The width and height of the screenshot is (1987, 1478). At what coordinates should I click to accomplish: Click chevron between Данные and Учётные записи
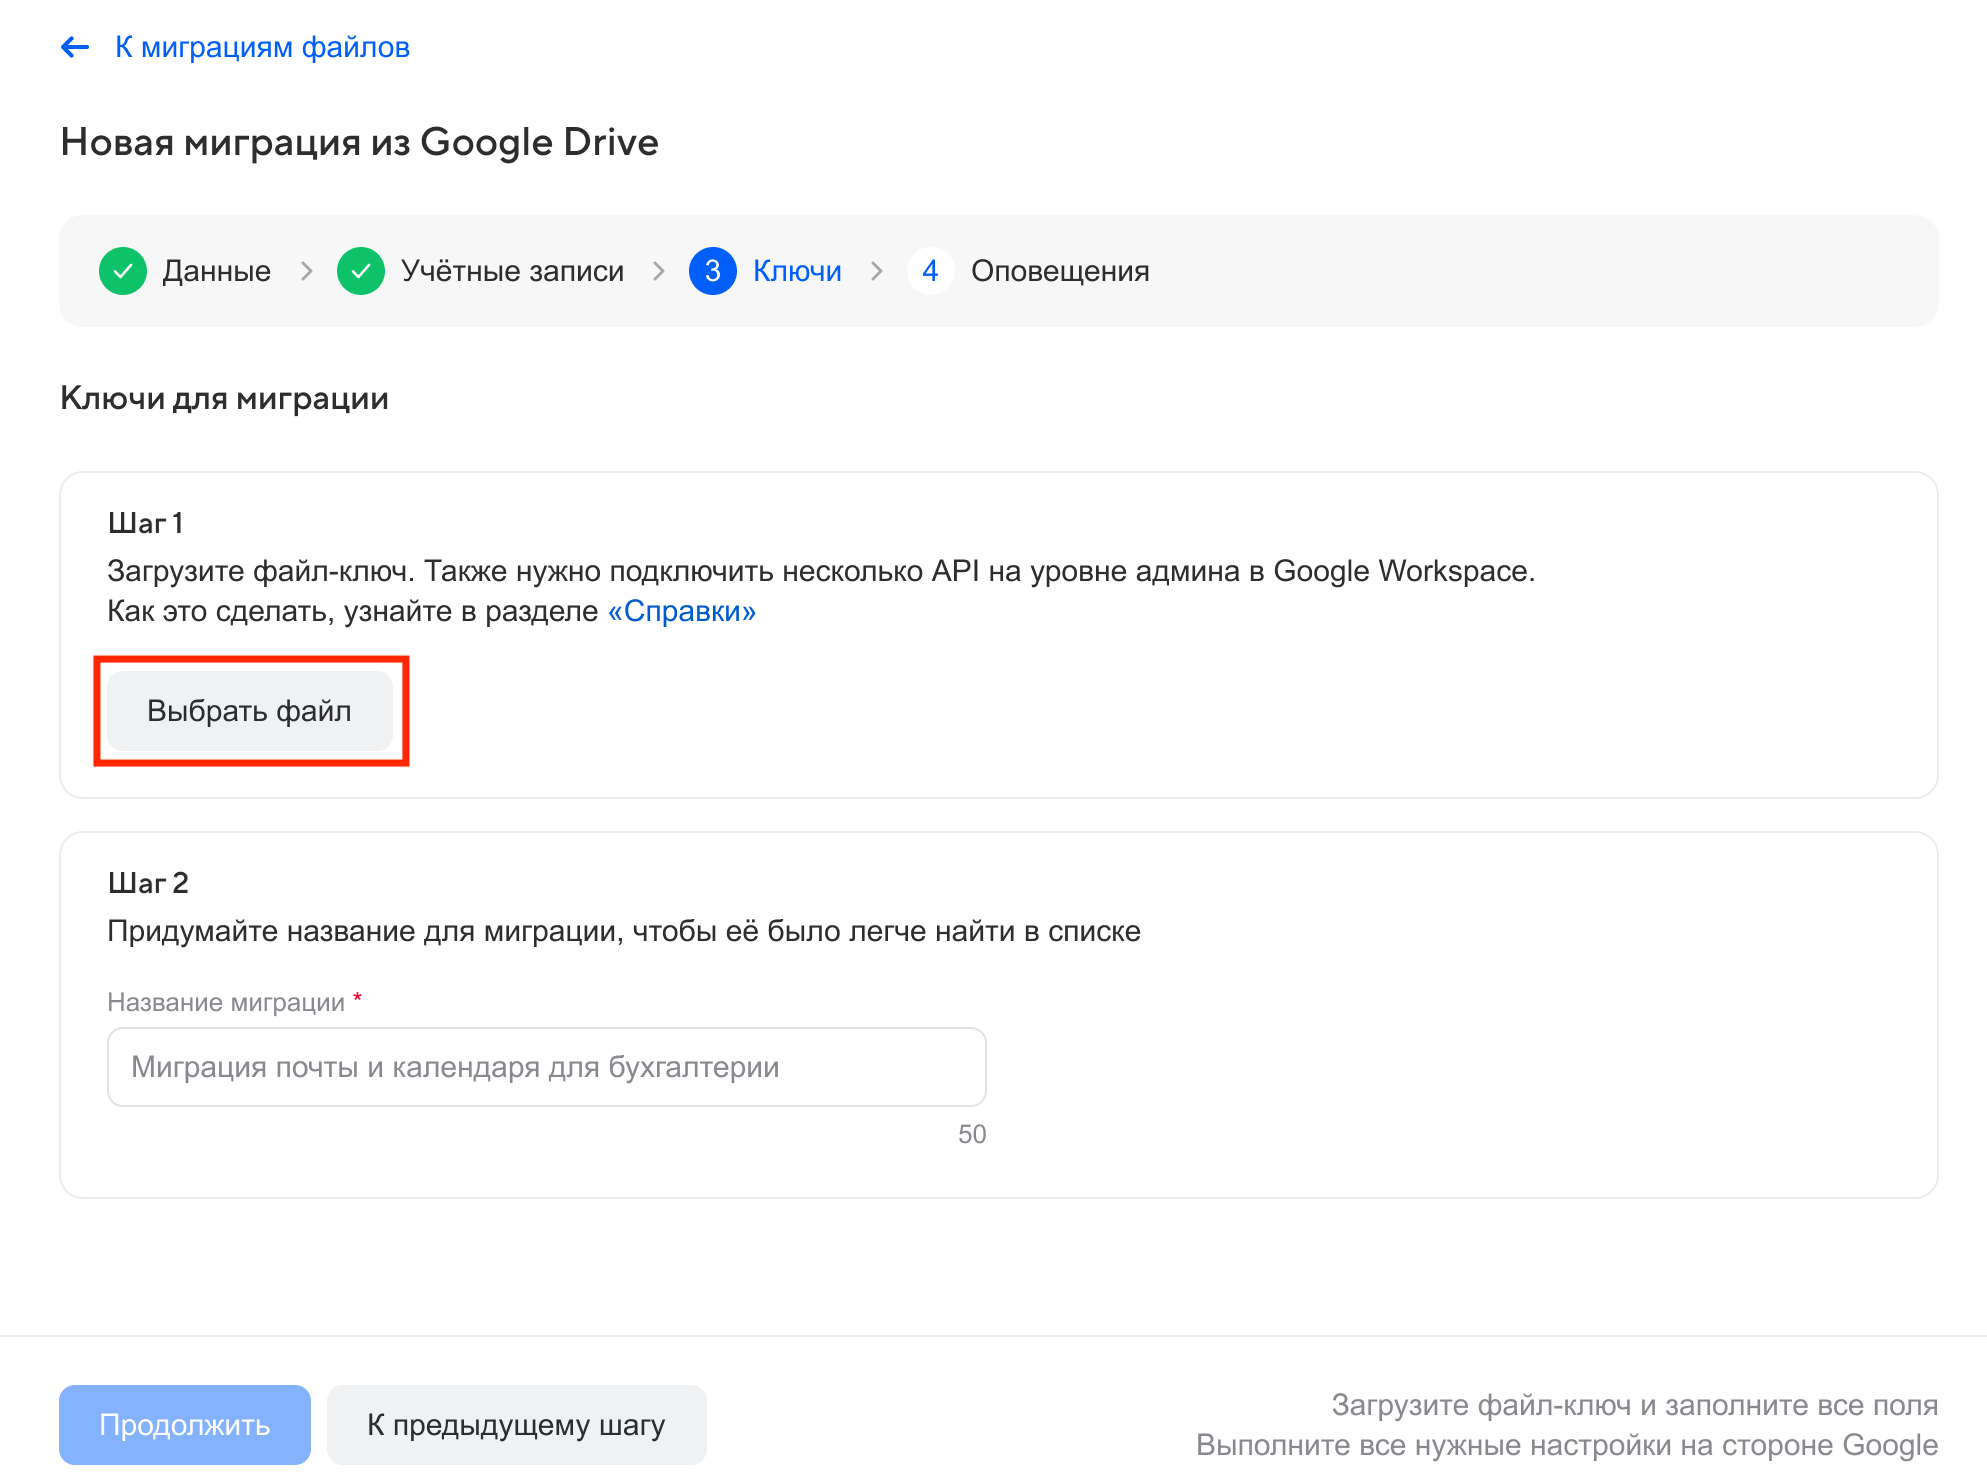307,271
